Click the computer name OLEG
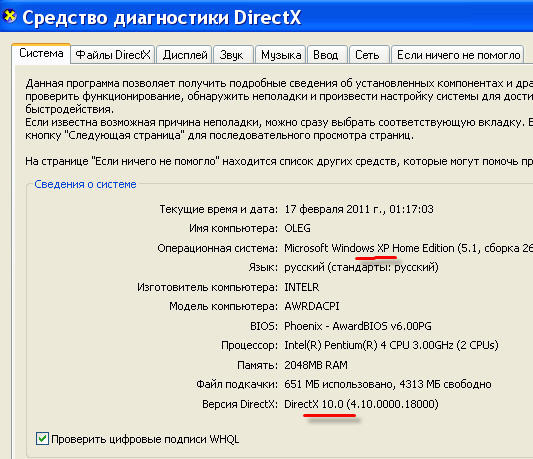 297,228
